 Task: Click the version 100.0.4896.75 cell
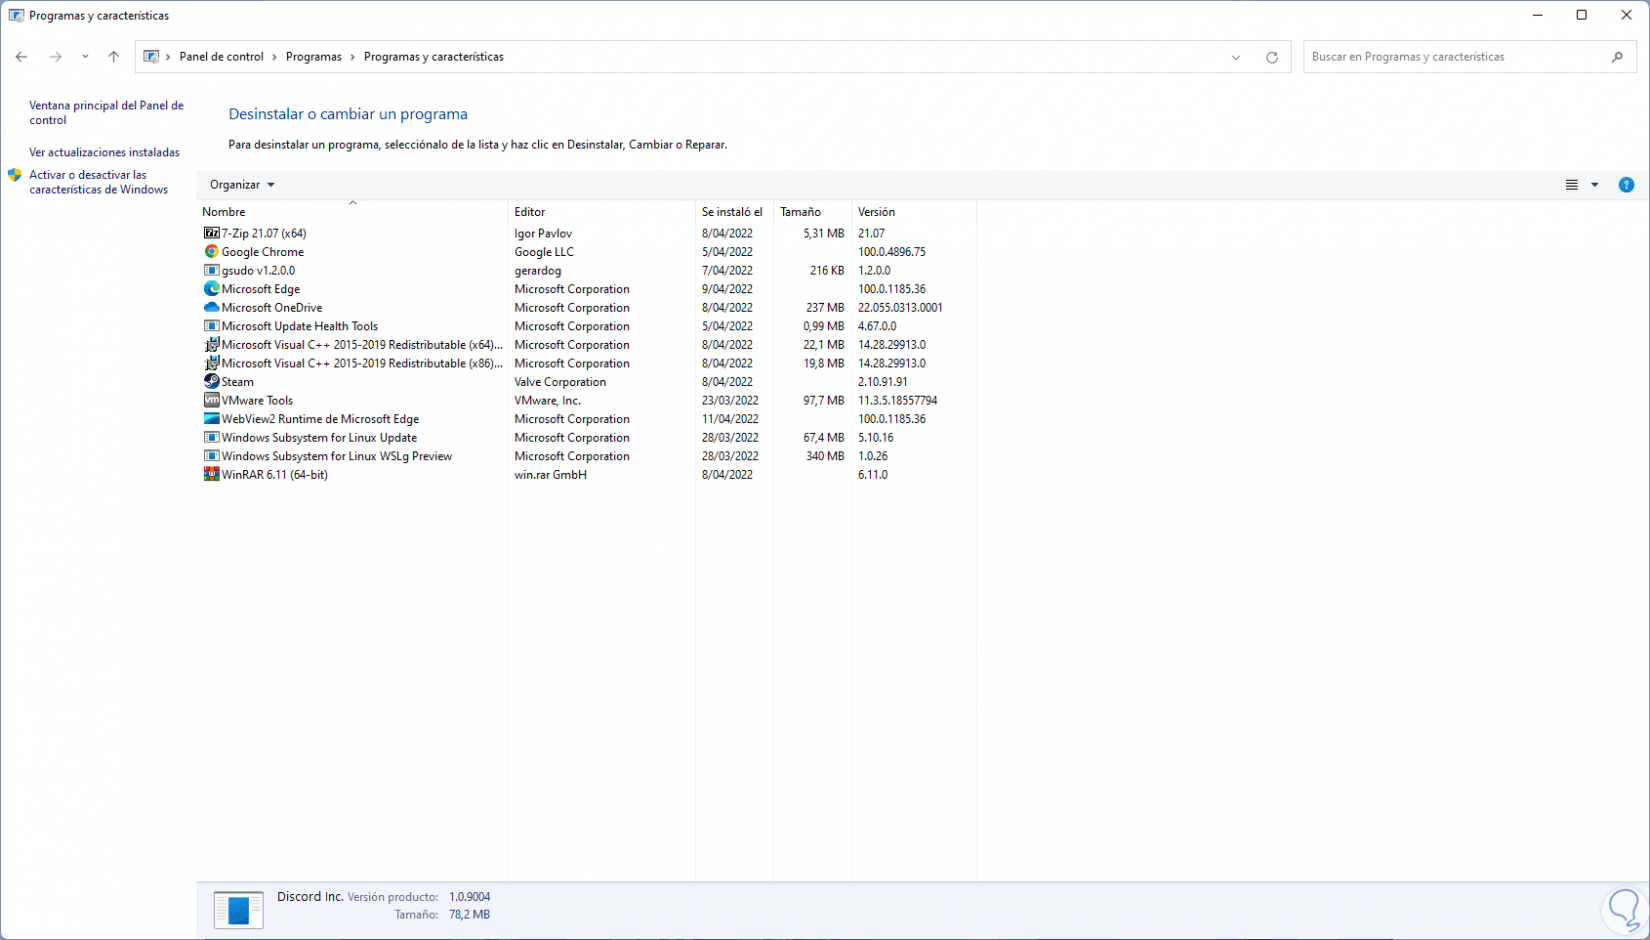point(892,252)
